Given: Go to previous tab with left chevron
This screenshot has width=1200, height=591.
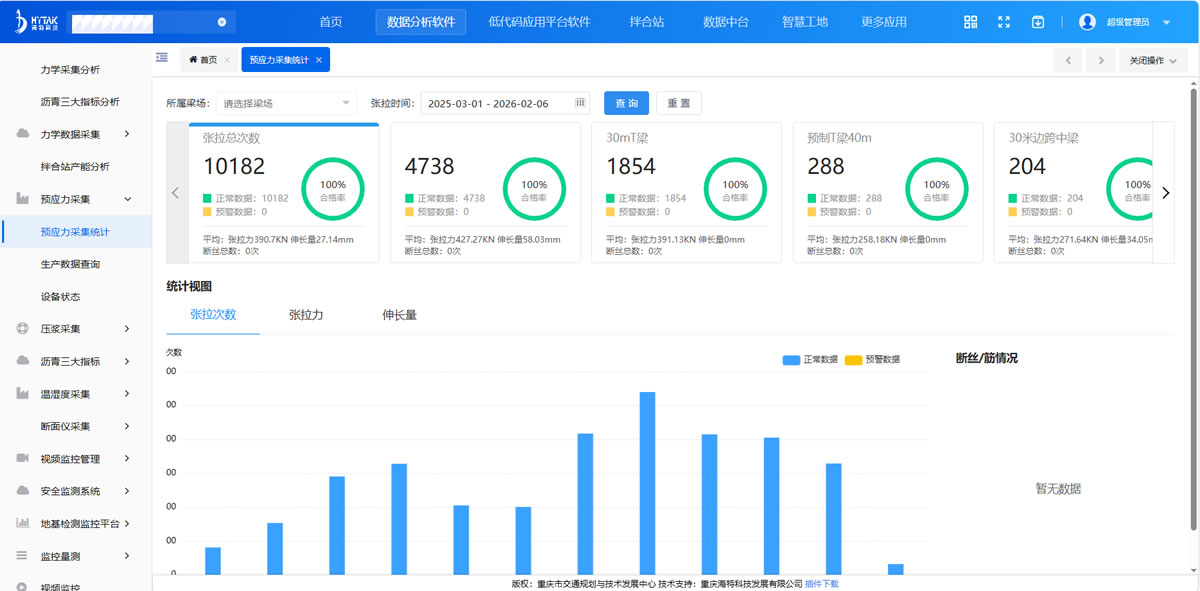Looking at the screenshot, I should tap(1068, 60).
